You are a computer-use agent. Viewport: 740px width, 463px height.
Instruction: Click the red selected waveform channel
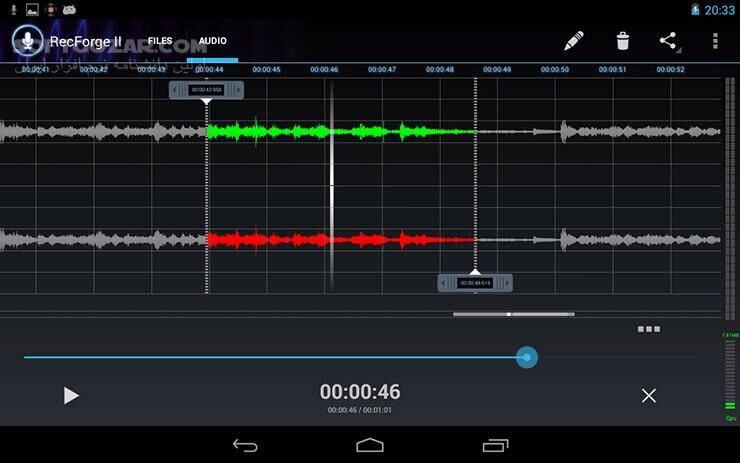[341, 240]
